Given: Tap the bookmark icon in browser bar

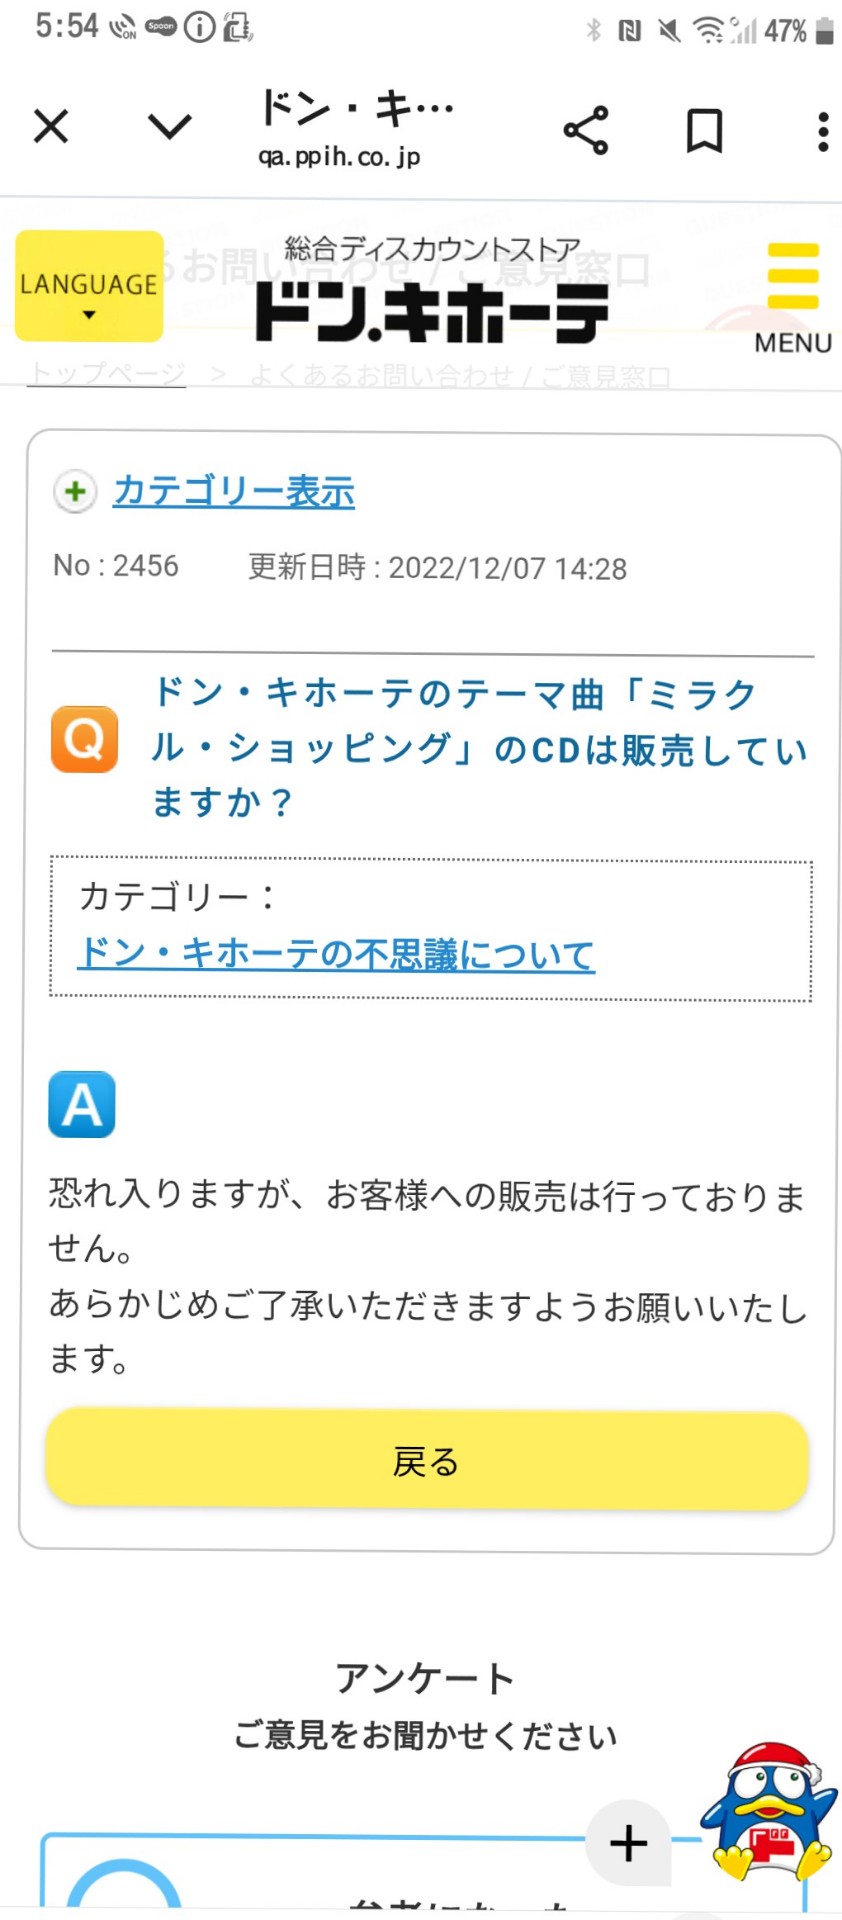Looking at the screenshot, I should click(703, 128).
